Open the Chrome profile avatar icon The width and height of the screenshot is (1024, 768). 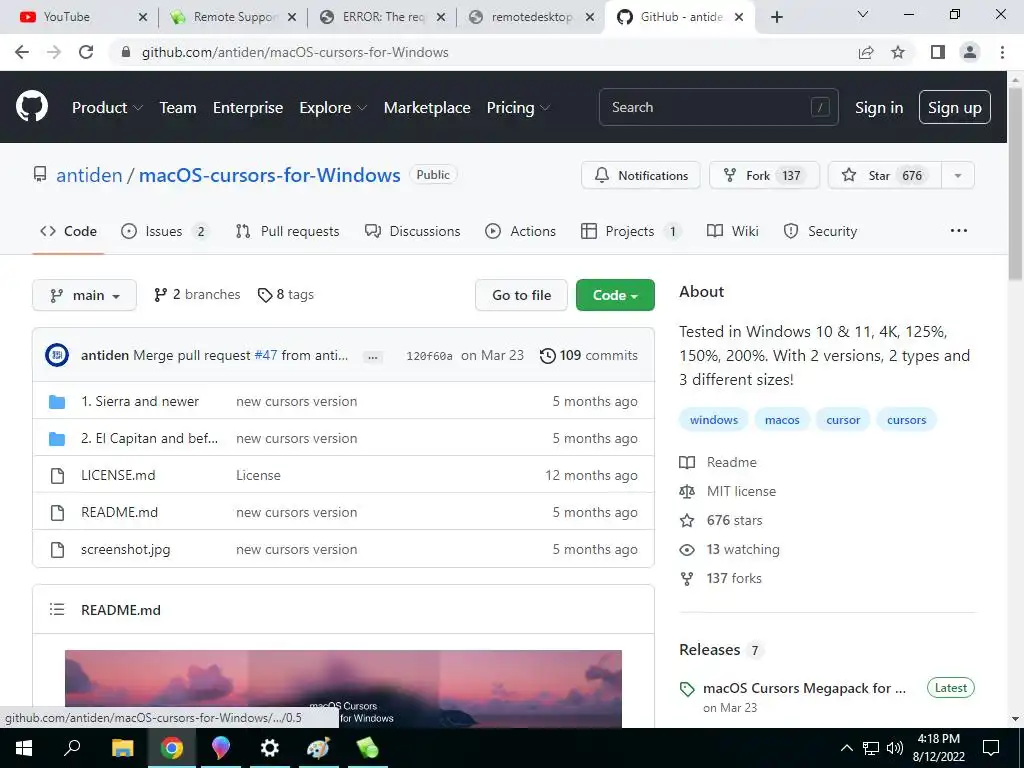(970, 52)
